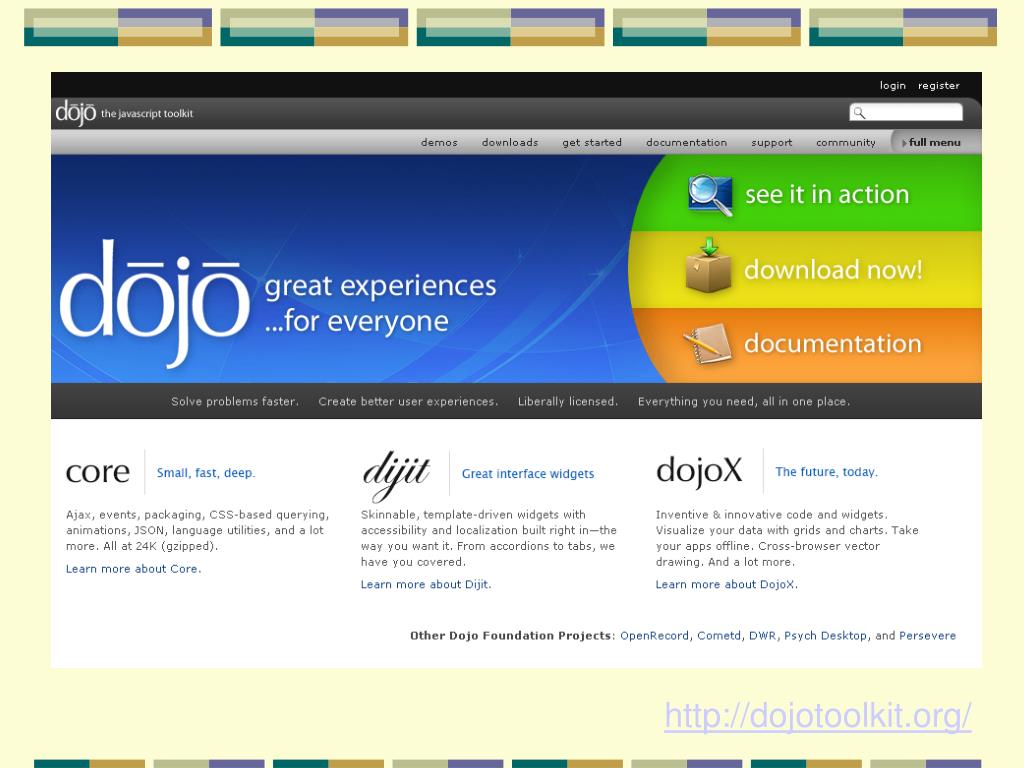Select get started in navigation
1024x768 pixels.
pos(592,142)
